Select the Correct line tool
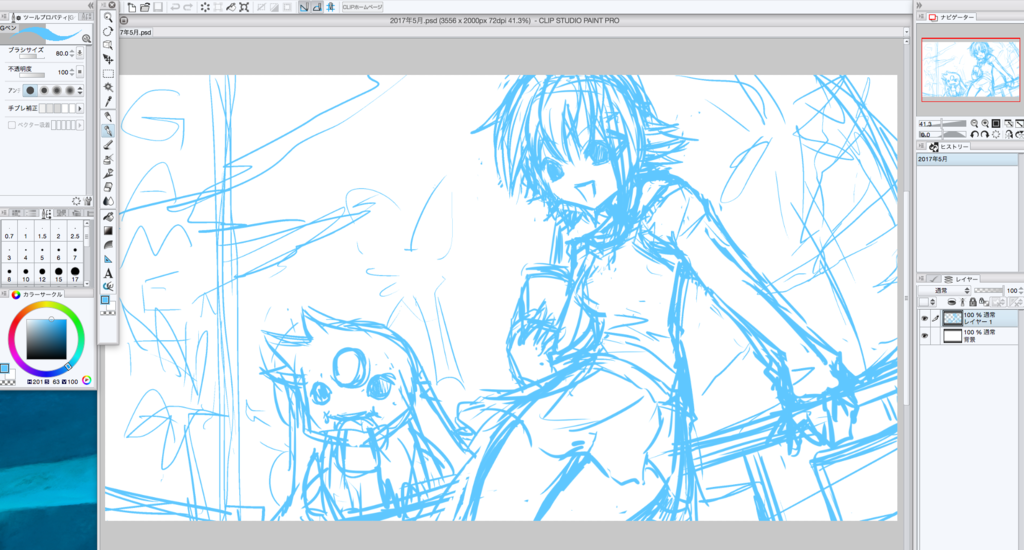The height and width of the screenshot is (550, 1024). point(108,287)
